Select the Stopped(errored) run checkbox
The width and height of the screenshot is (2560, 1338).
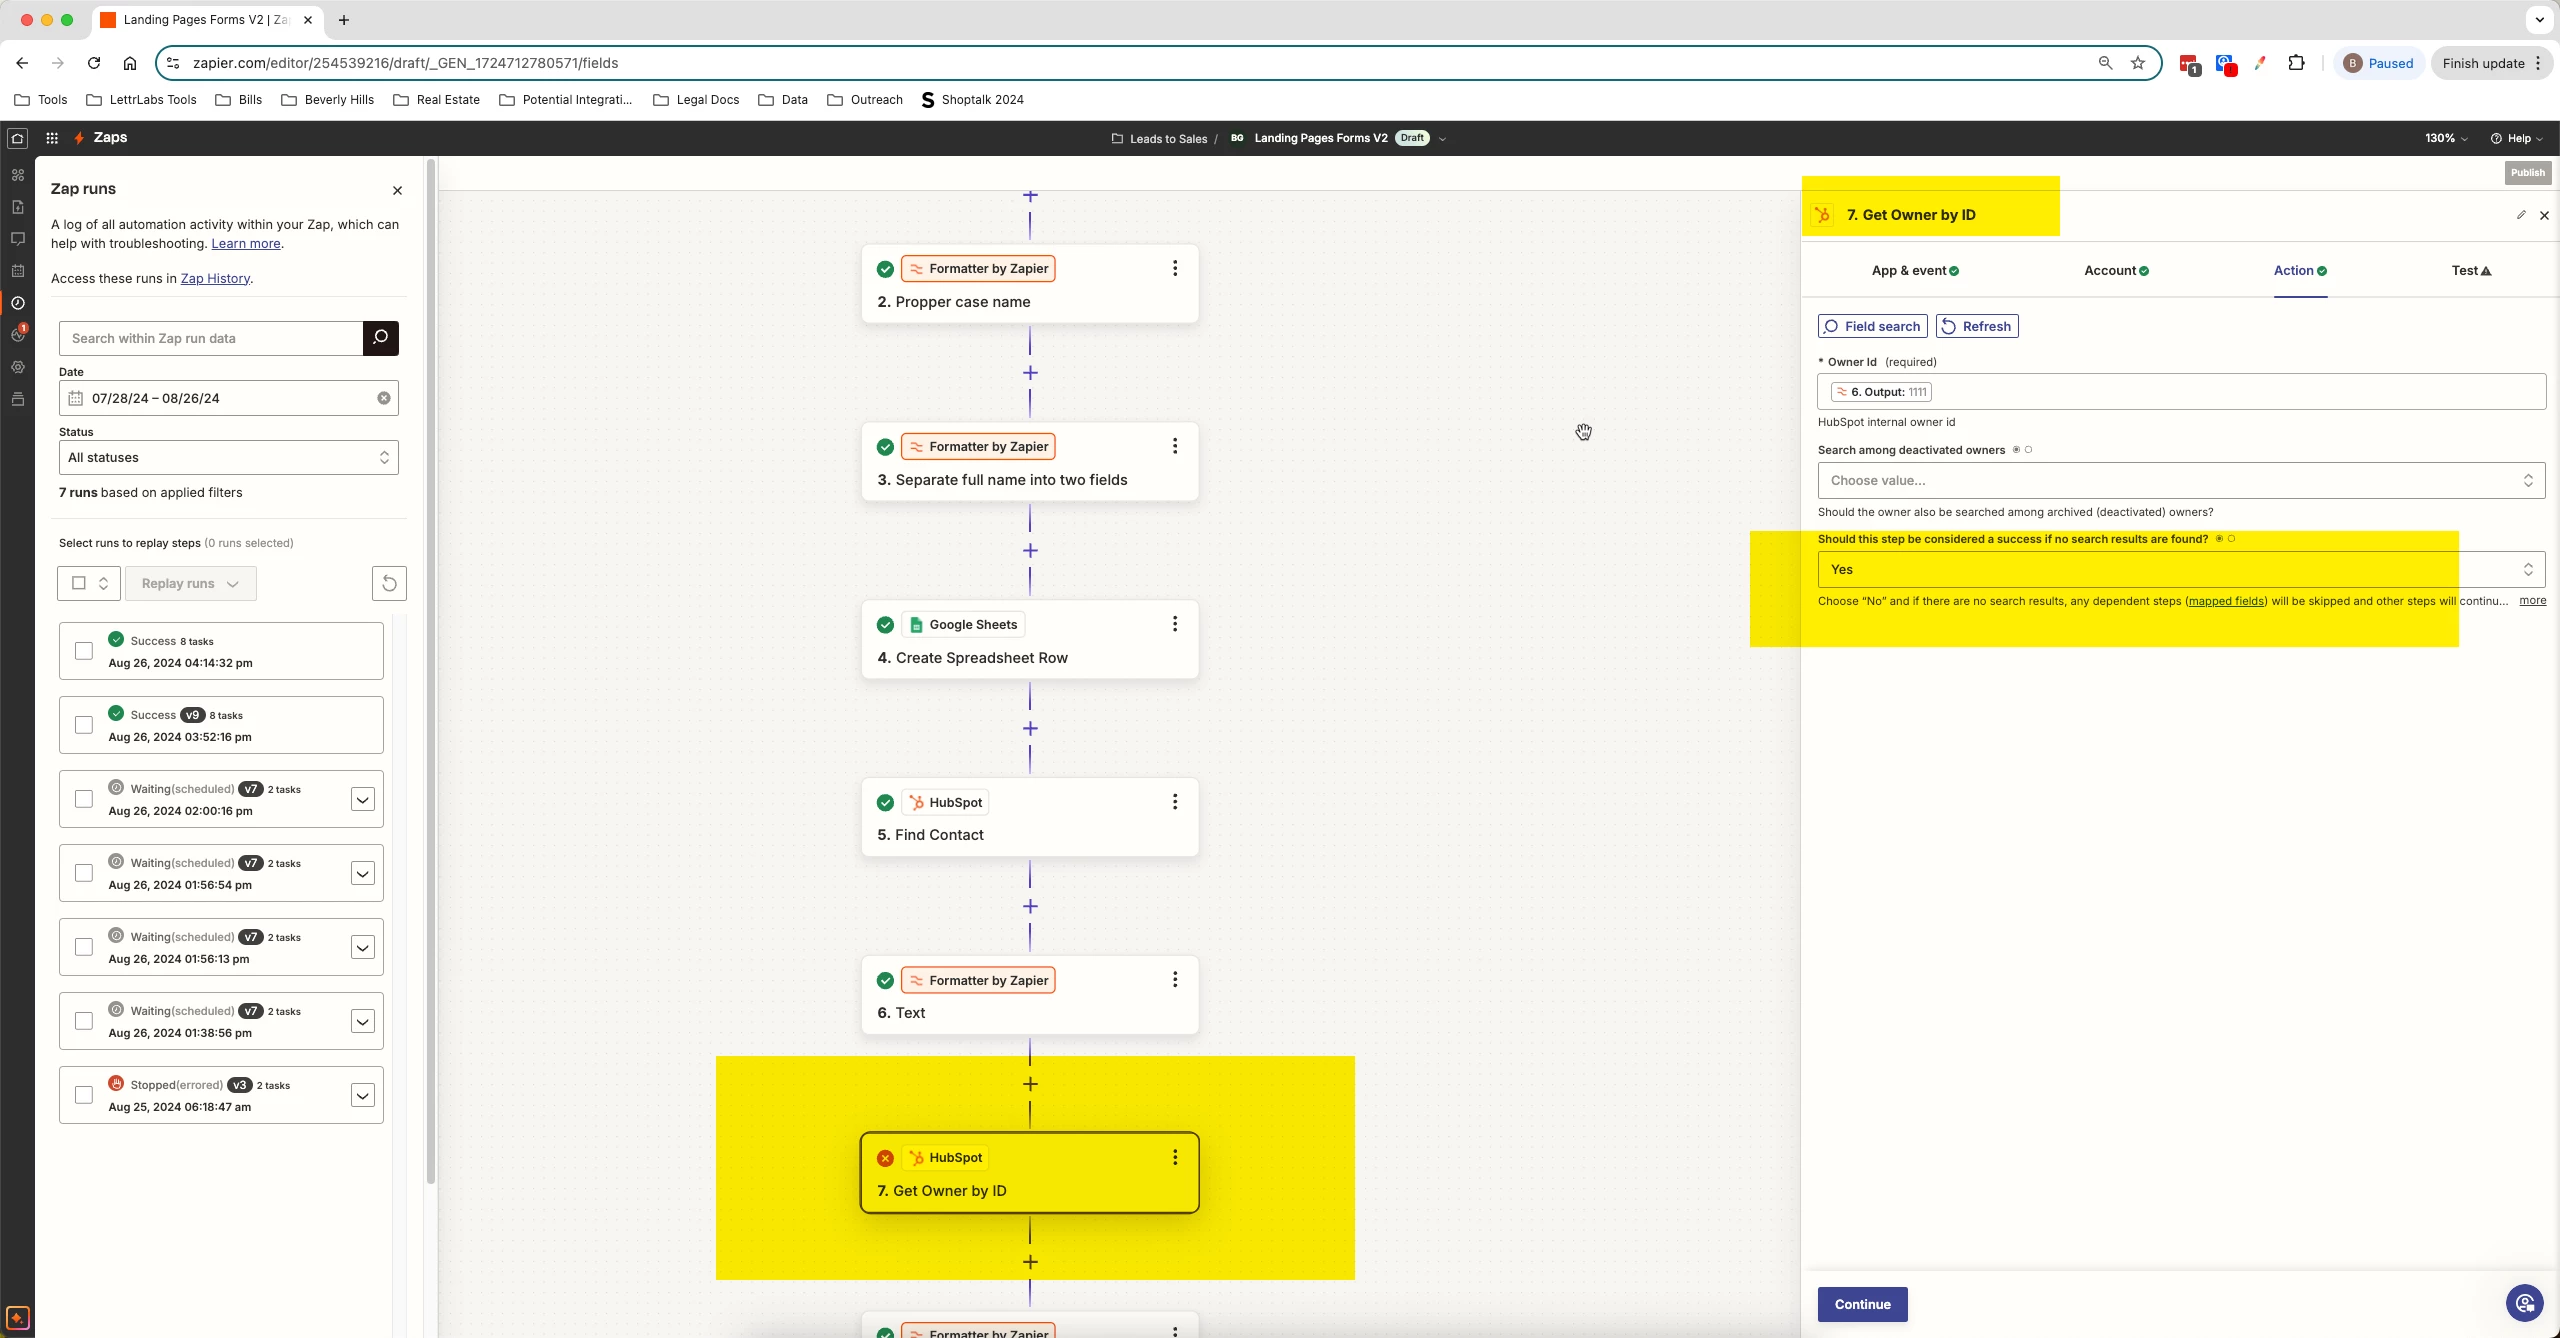[84, 1095]
